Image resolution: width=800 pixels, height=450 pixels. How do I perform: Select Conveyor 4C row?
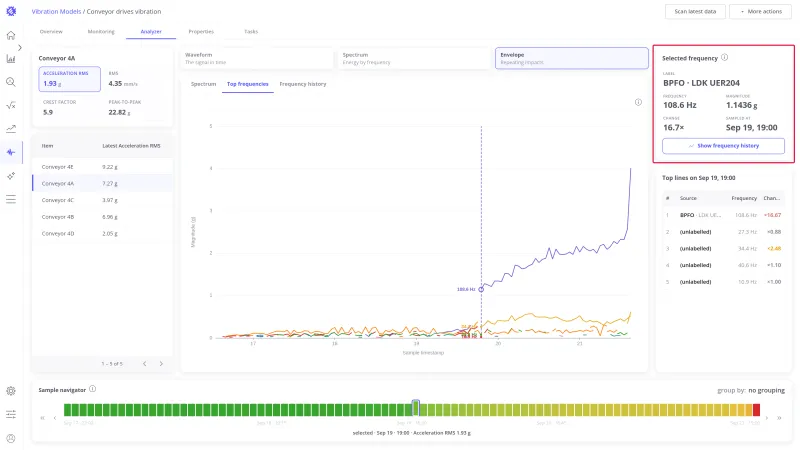[102, 200]
